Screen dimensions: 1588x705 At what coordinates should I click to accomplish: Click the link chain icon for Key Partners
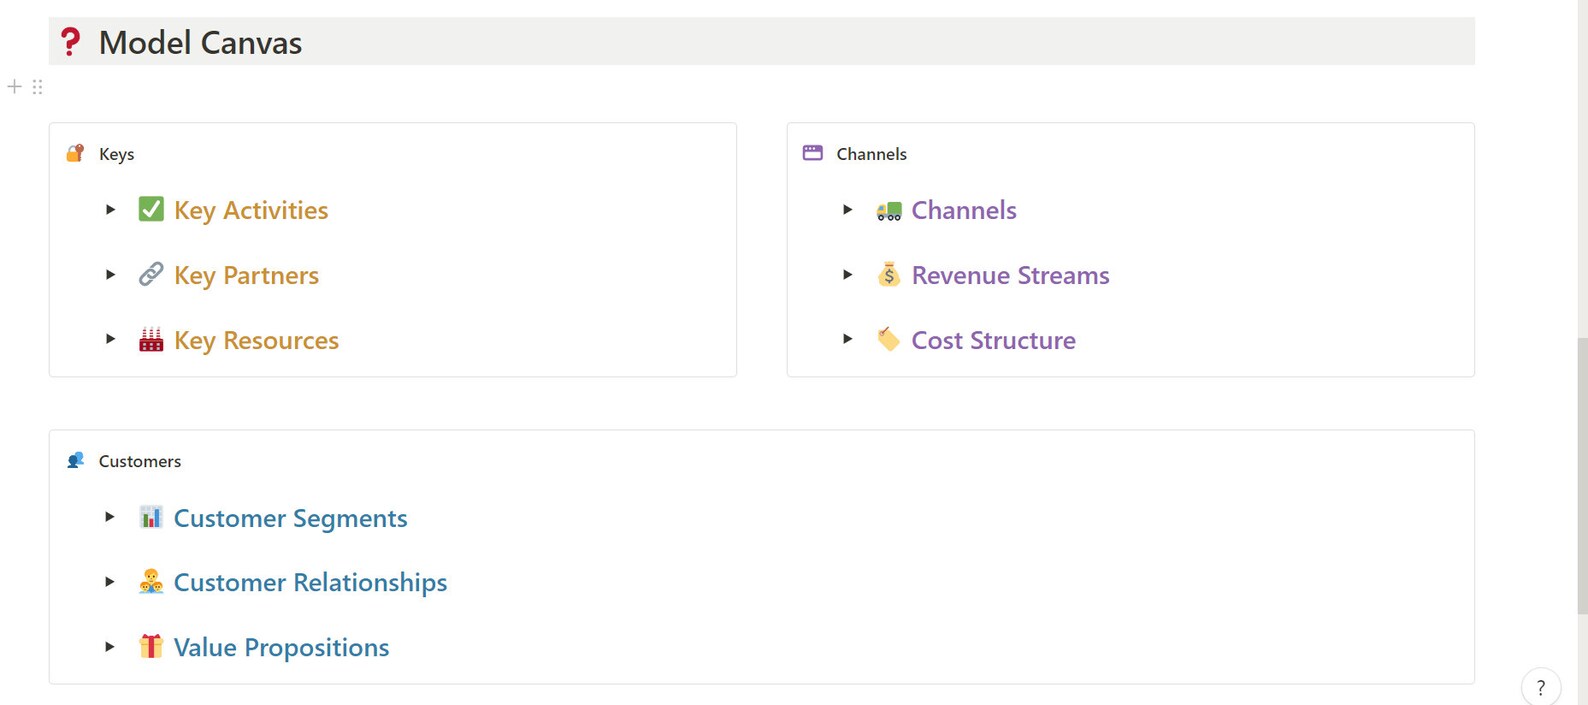pos(151,274)
